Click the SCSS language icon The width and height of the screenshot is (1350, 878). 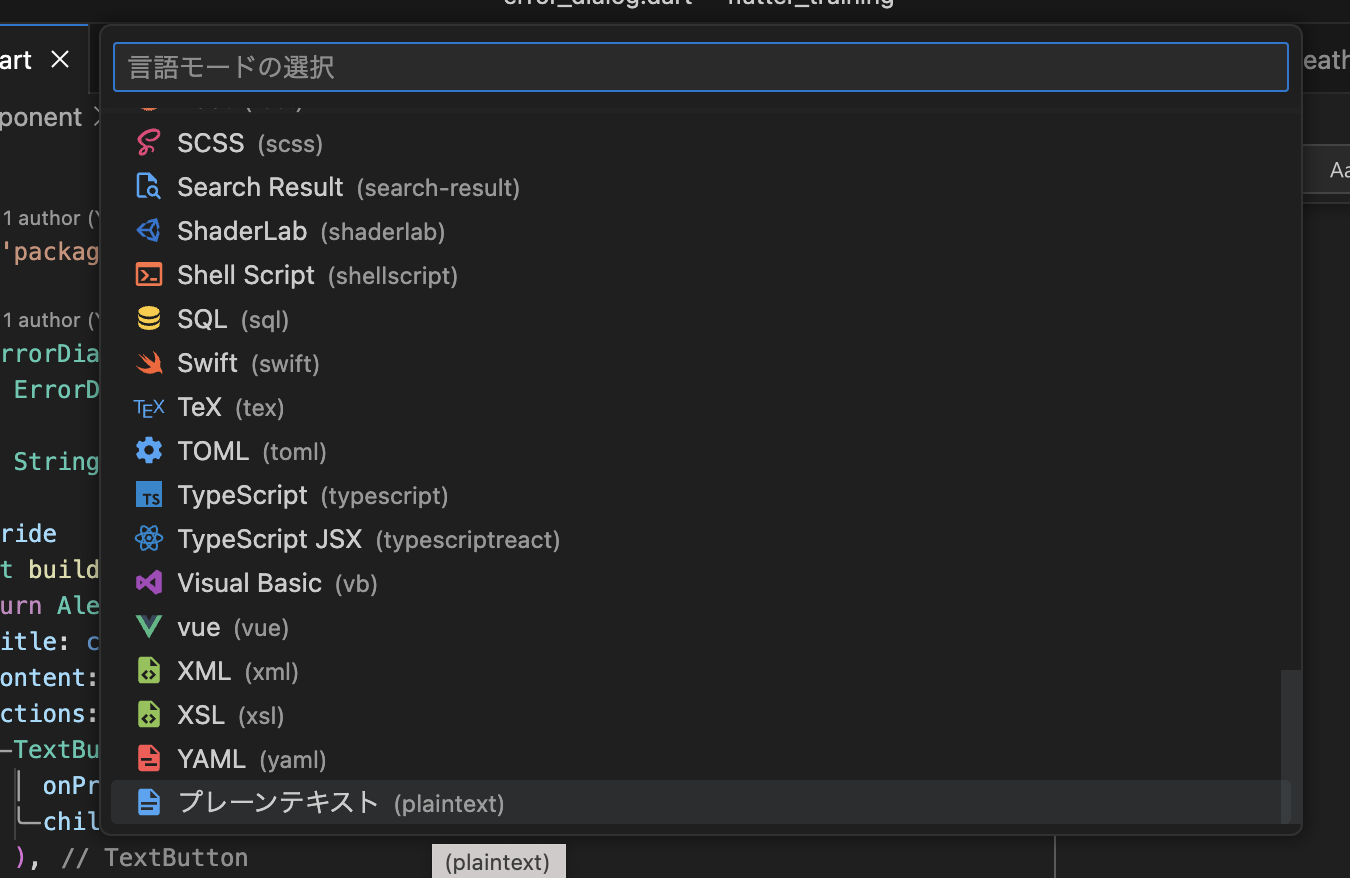tap(149, 143)
